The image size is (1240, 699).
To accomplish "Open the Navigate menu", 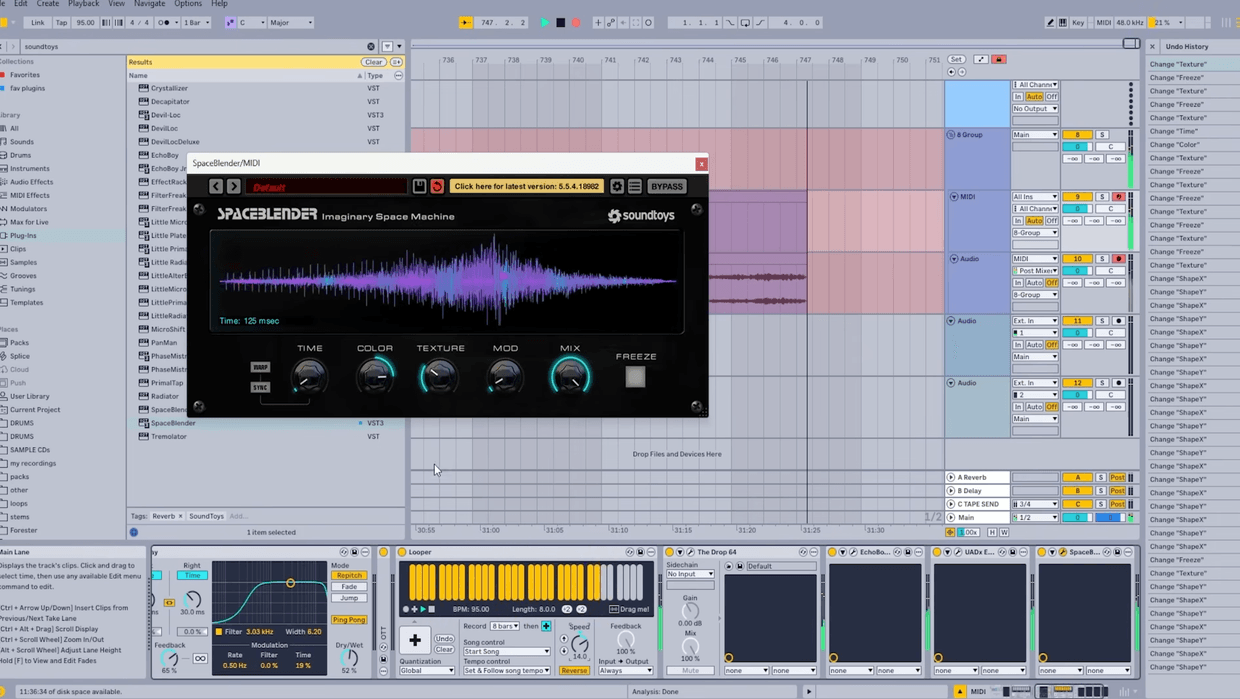I will (150, 4).
